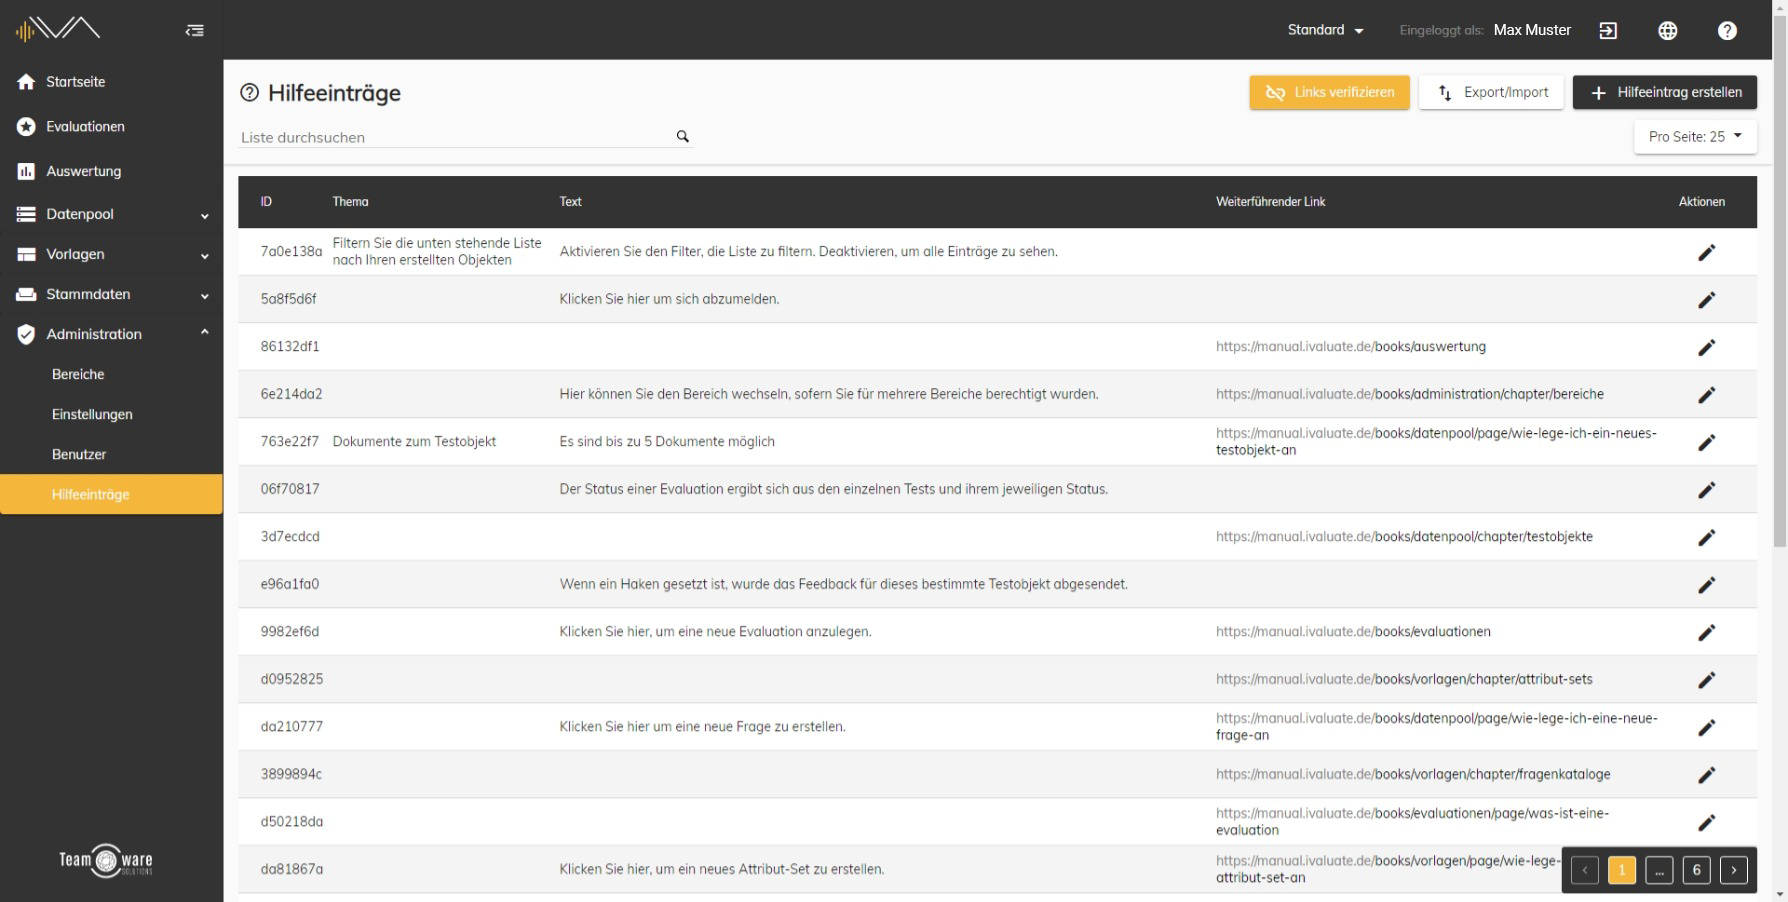The height and width of the screenshot is (902, 1788).
Task: Edit entry 763e22f7 with the pencil icon
Action: pyautogui.click(x=1707, y=442)
